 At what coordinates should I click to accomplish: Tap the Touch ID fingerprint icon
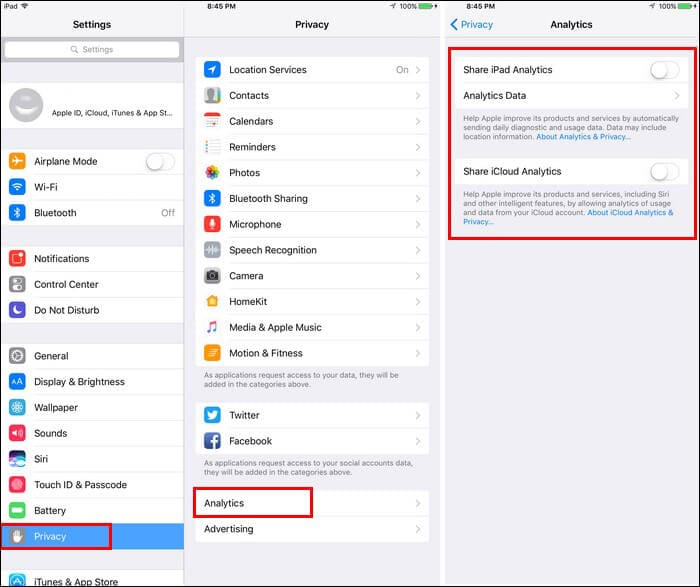pos(17,484)
